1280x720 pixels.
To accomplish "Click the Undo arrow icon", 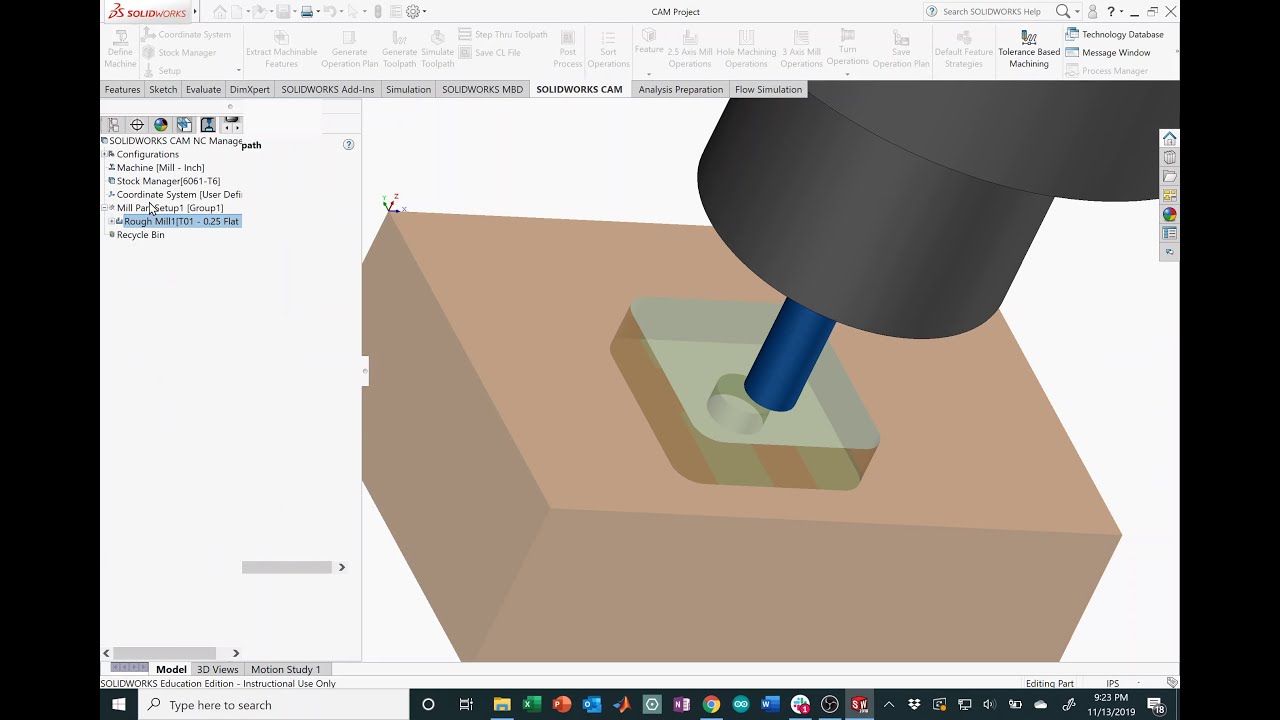I will tap(329, 12).
